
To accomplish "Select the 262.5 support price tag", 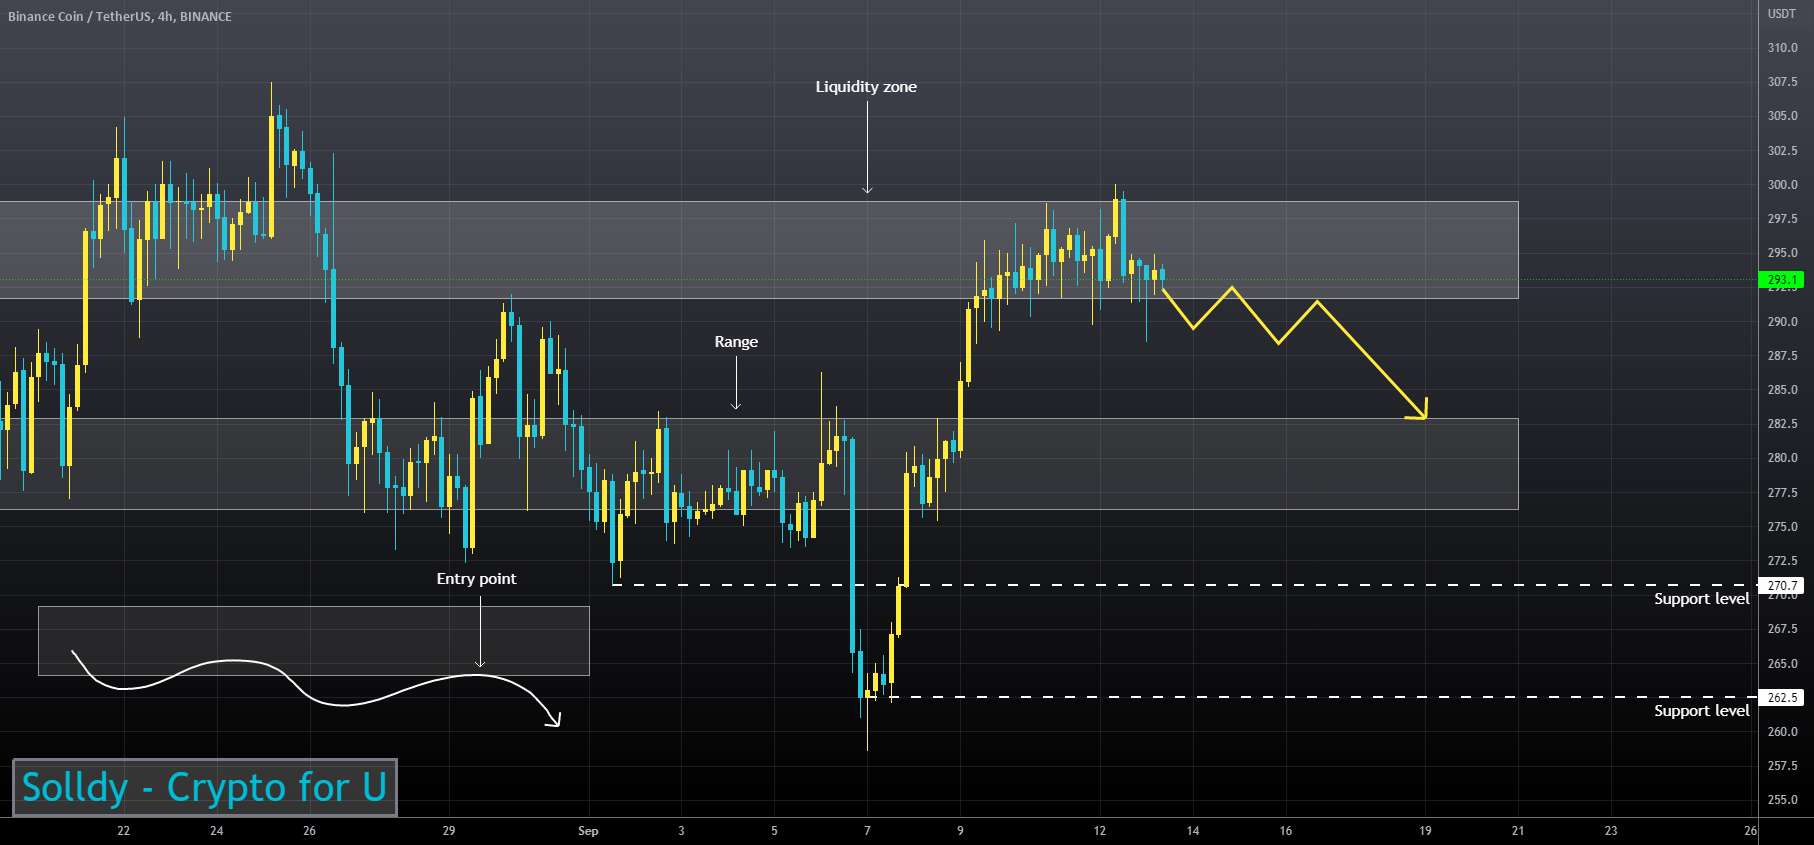I will [1783, 698].
